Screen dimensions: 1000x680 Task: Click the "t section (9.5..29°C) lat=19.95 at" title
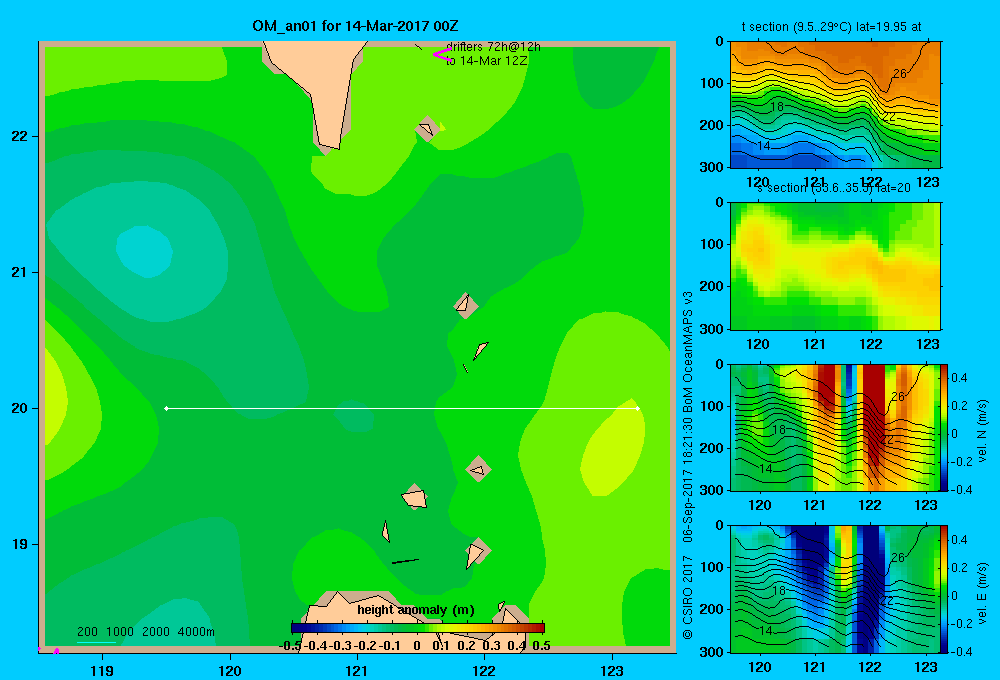tap(831, 27)
